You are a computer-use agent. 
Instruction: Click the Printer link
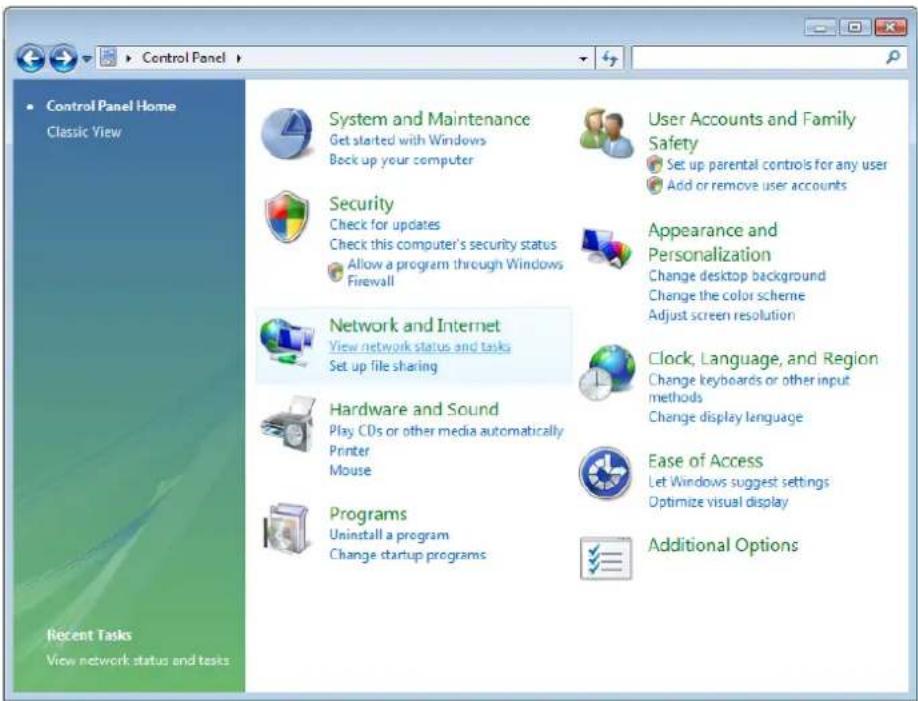coord(349,450)
